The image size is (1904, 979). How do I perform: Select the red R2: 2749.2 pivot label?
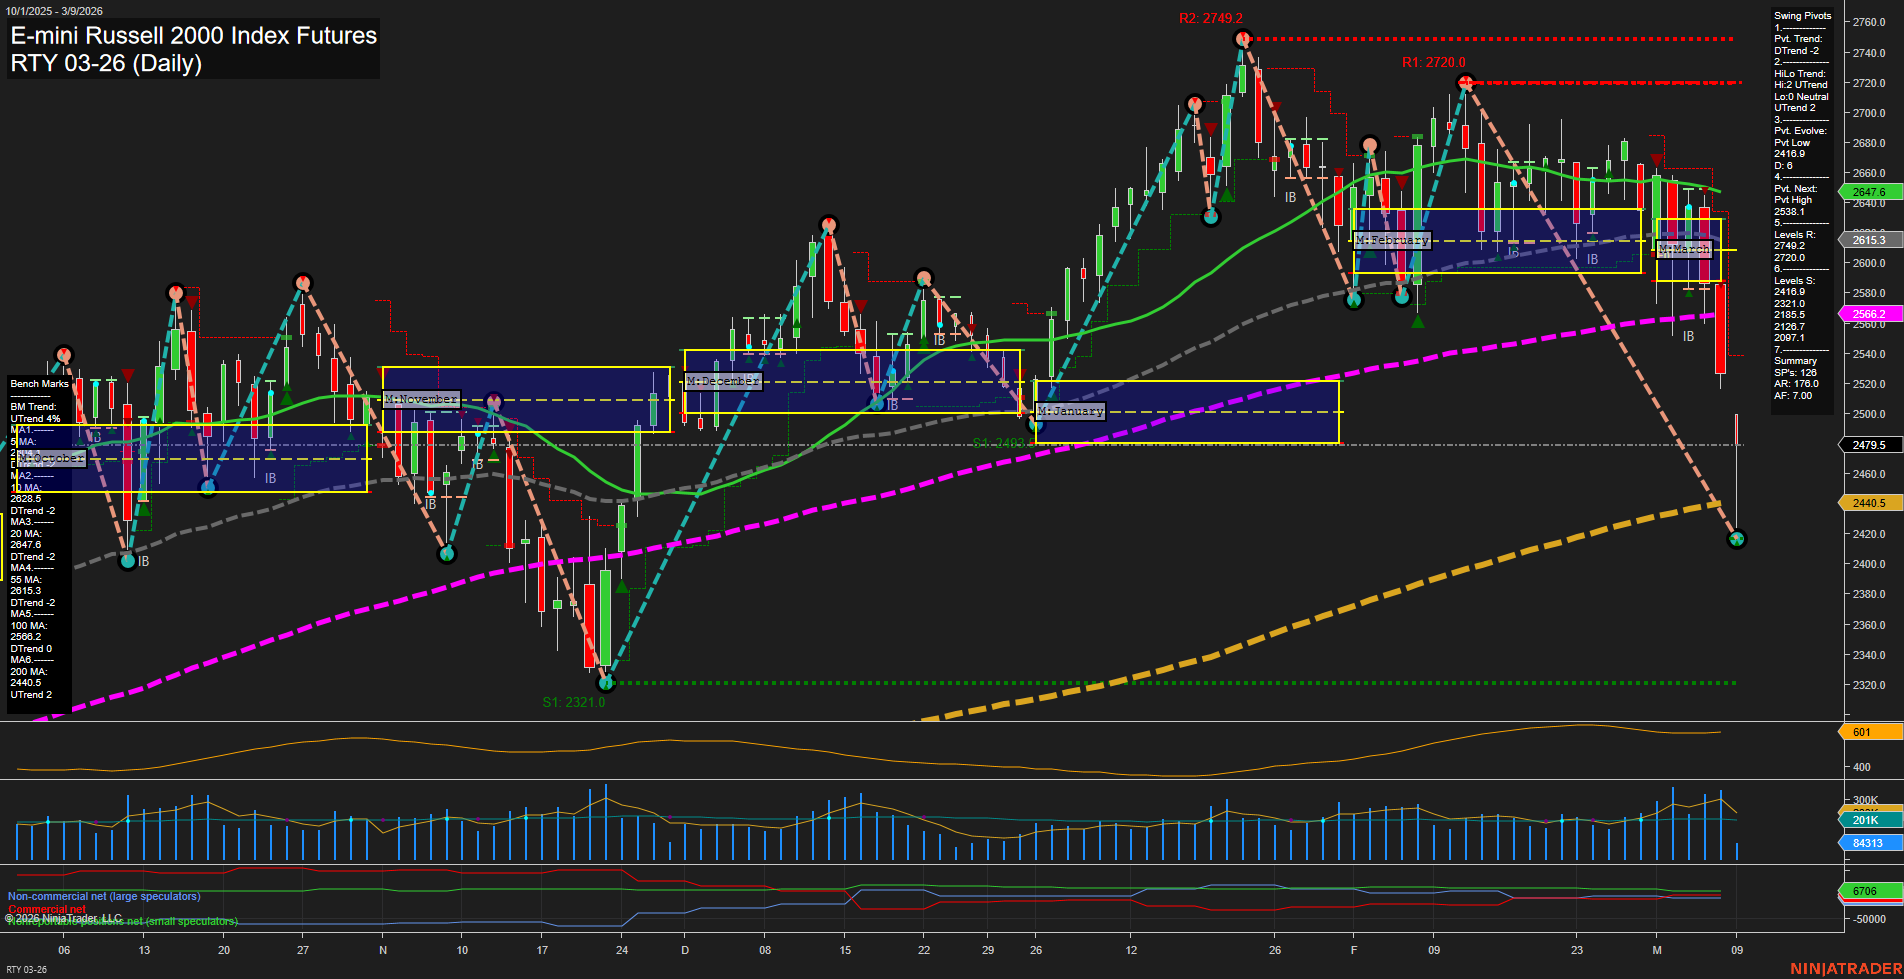(1211, 17)
